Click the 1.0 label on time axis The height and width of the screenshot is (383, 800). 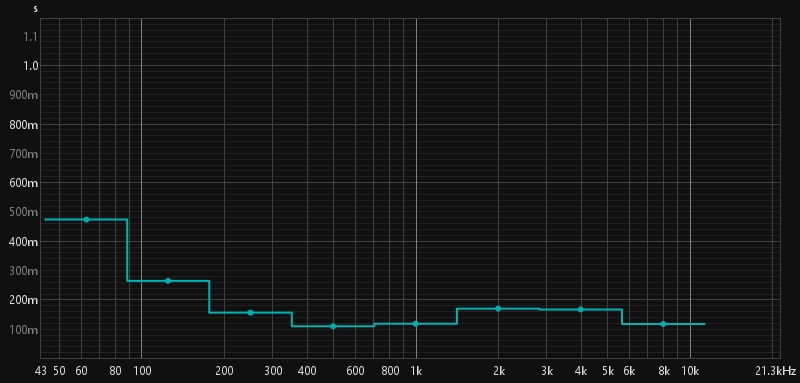[x=31, y=65]
